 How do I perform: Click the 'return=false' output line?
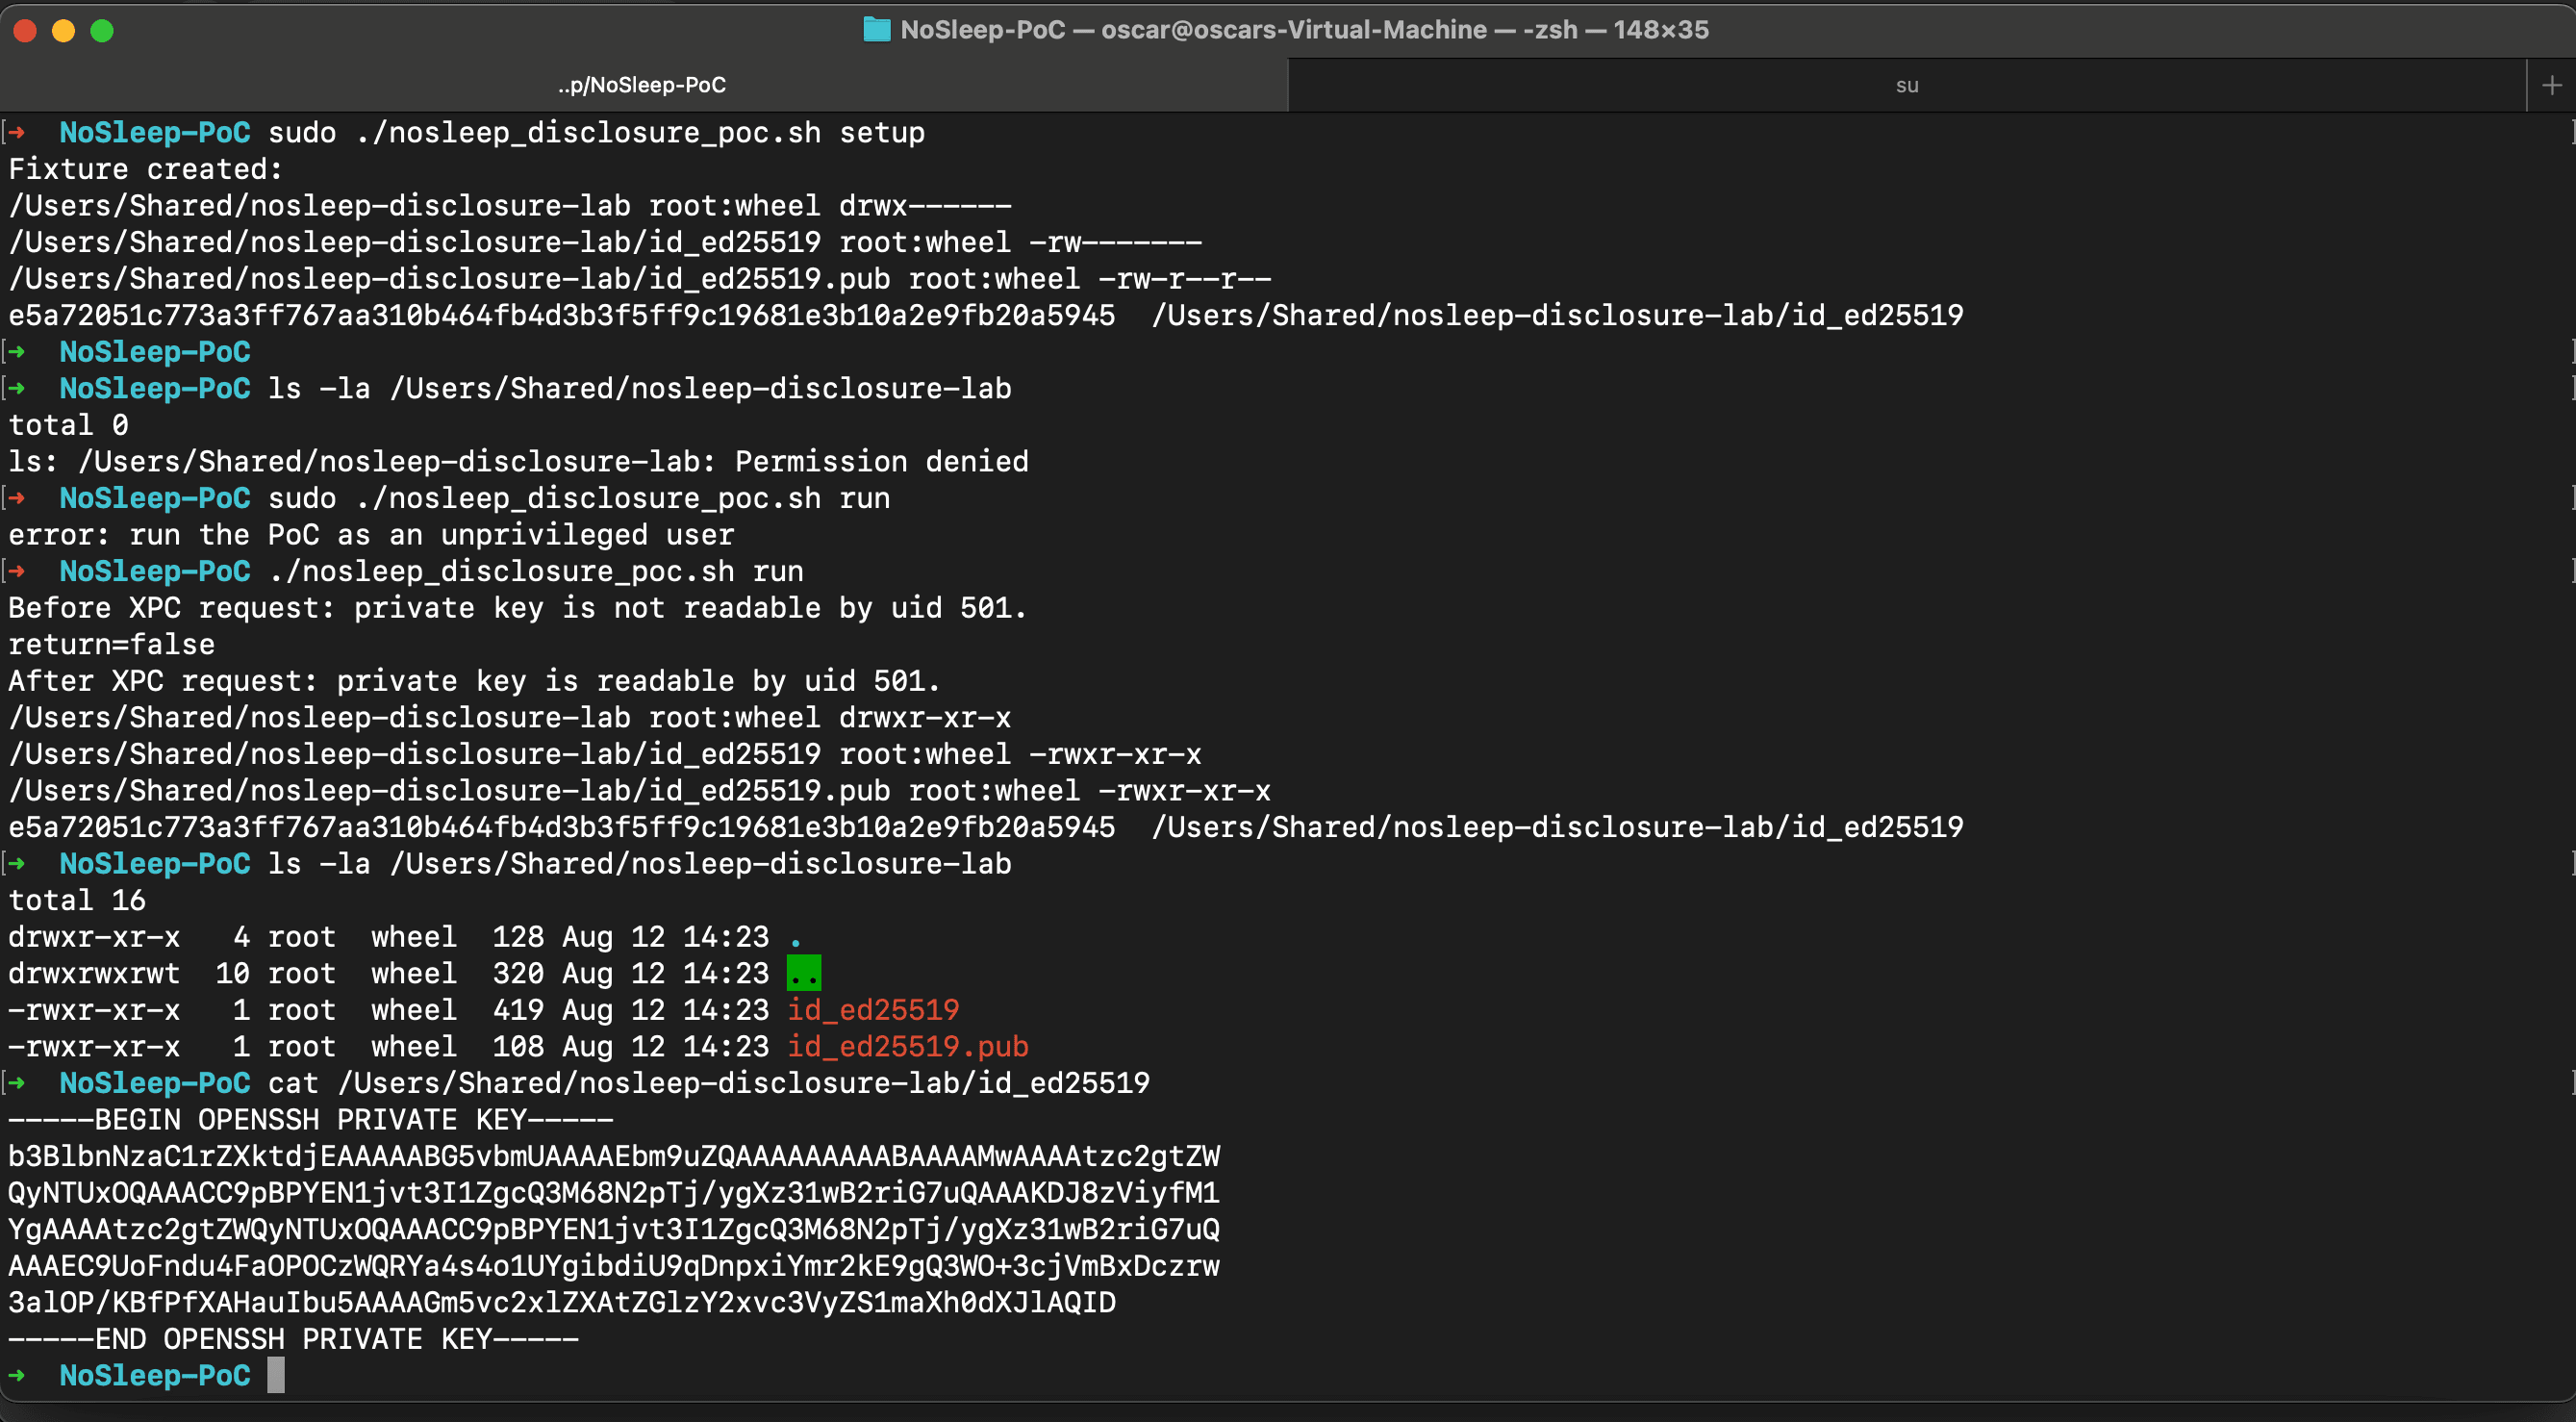tap(112, 644)
